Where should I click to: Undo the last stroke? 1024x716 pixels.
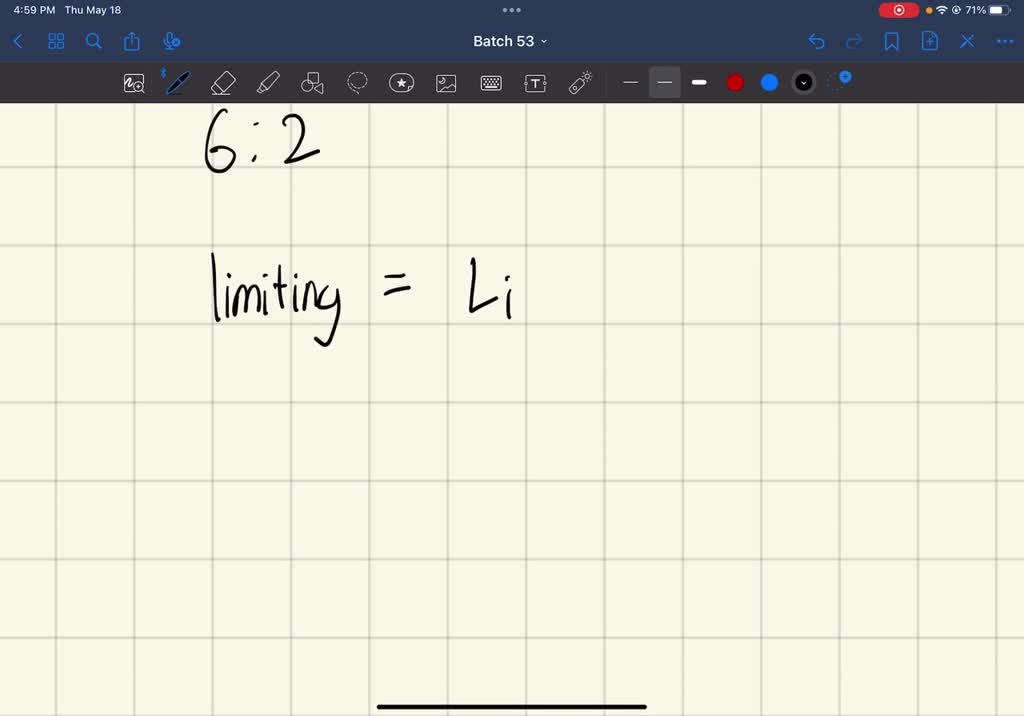pos(816,41)
